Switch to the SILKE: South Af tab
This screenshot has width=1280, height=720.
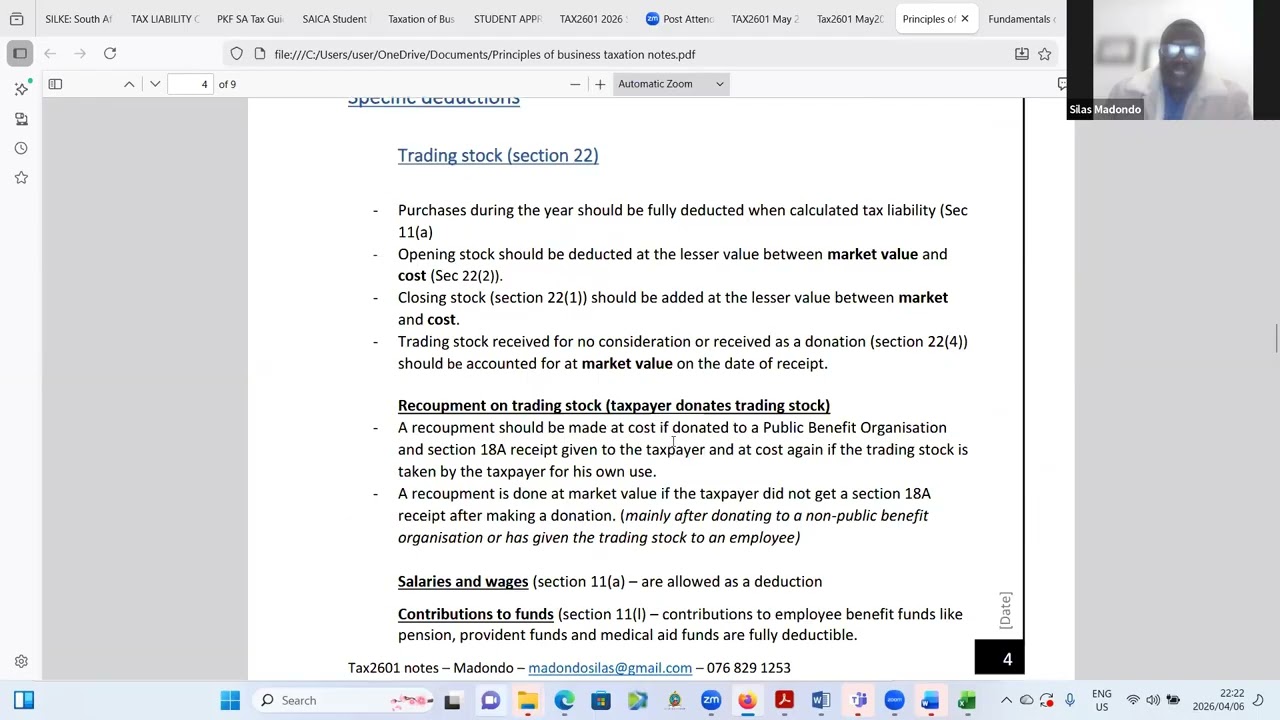(78, 19)
